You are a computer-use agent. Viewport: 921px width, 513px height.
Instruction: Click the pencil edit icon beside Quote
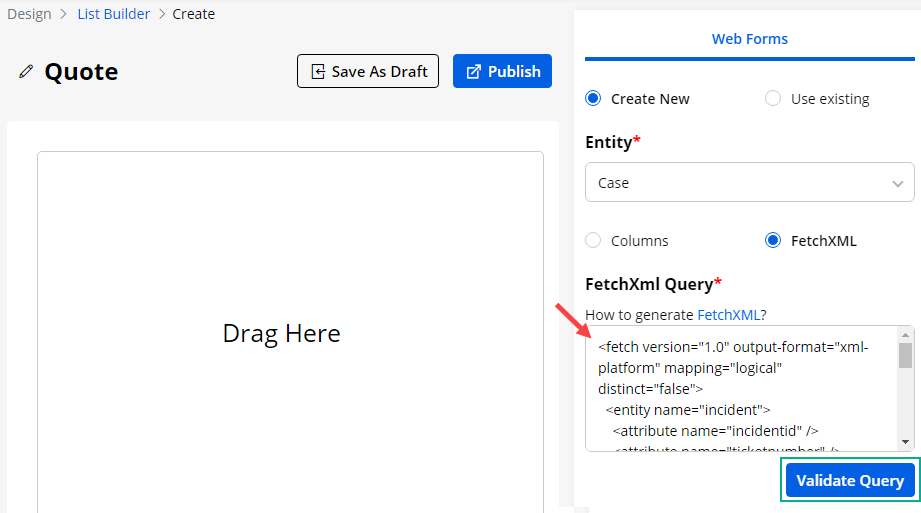click(x=26, y=72)
